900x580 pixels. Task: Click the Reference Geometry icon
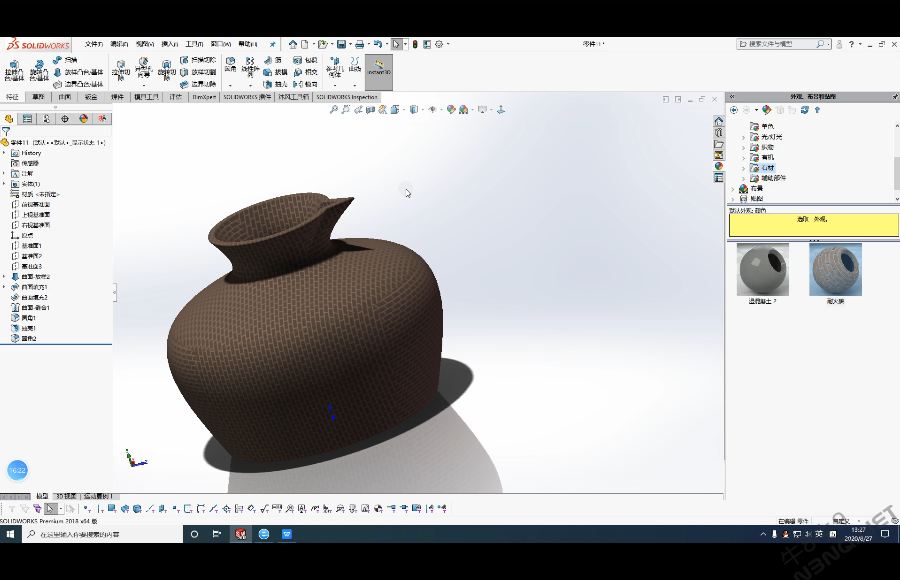tap(334, 67)
